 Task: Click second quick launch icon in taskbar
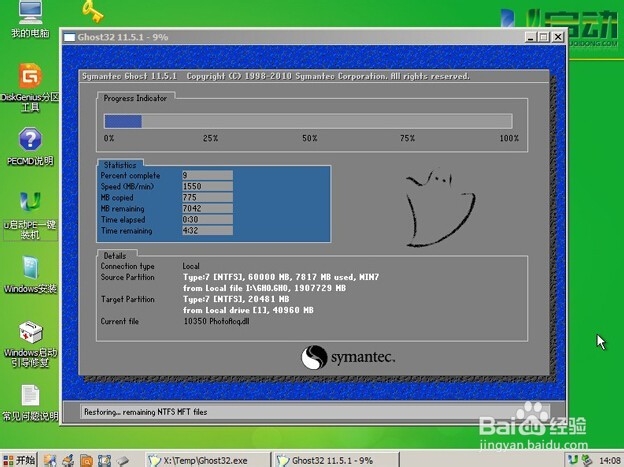(x=68, y=461)
